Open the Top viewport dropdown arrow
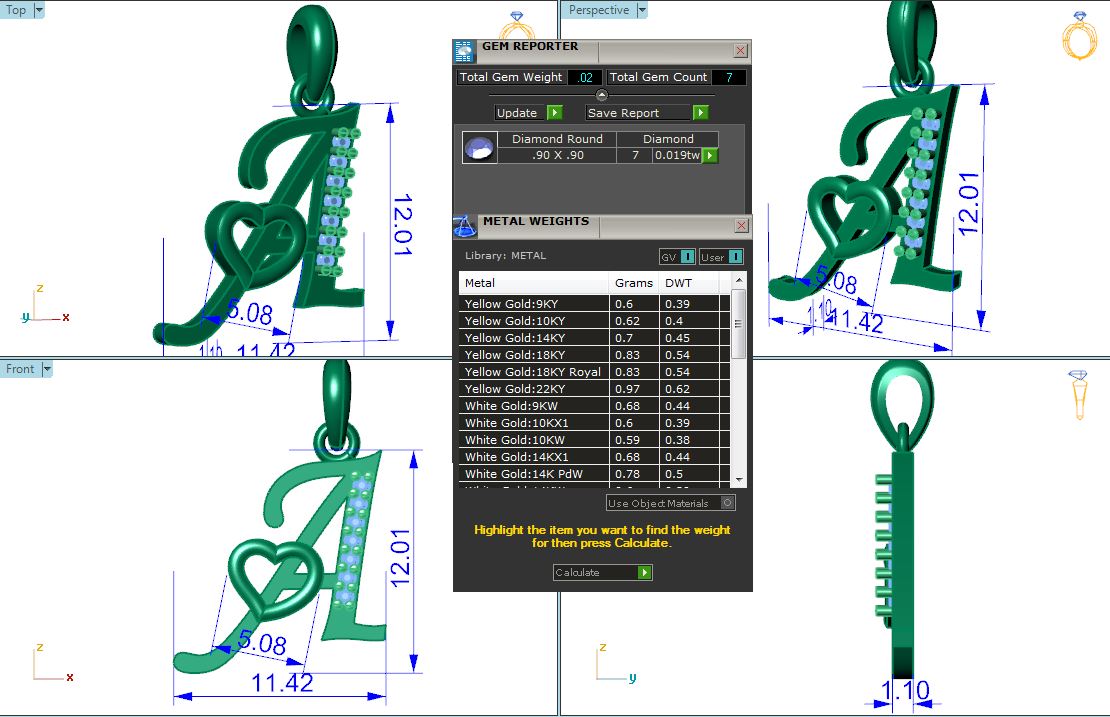Image resolution: width=1110 pixels, height=717 pixels. [x=39, y=10]
